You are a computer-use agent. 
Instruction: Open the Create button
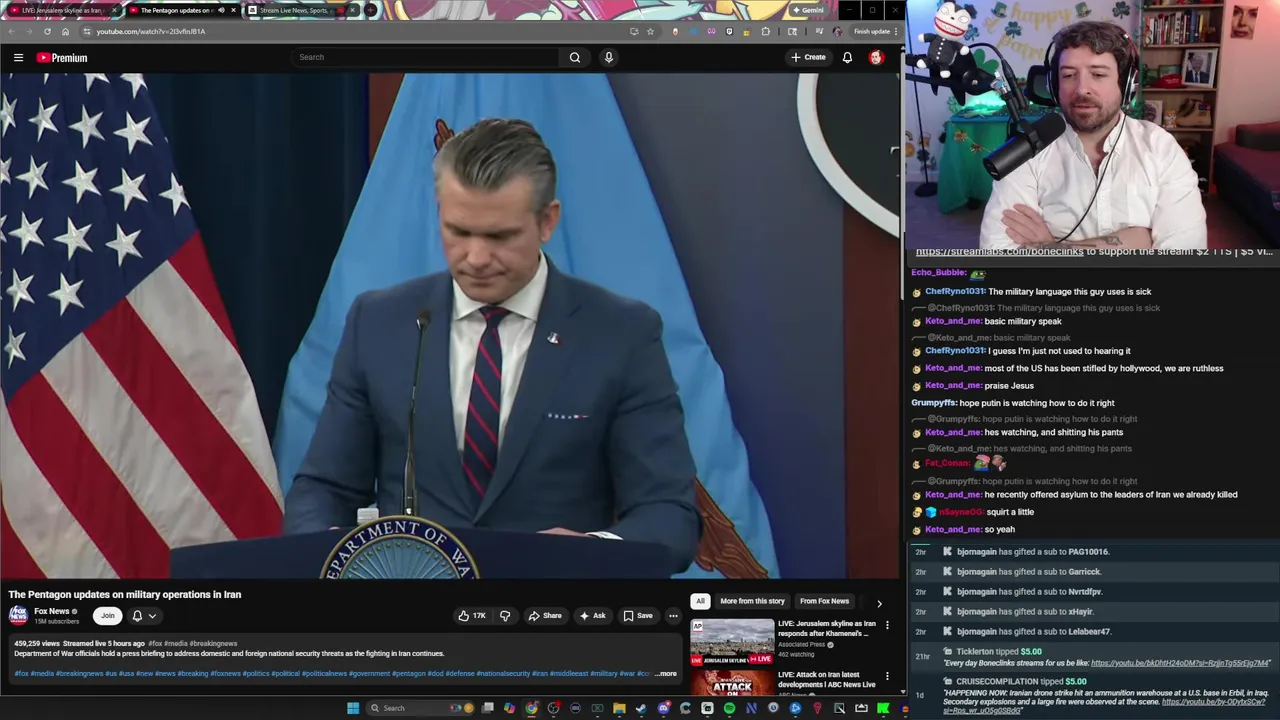(x=808, y=57)
